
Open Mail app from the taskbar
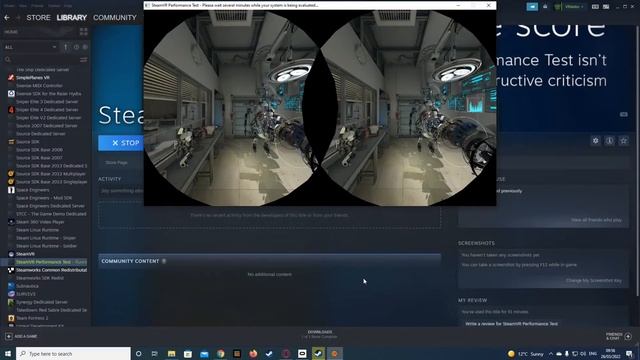204,353
